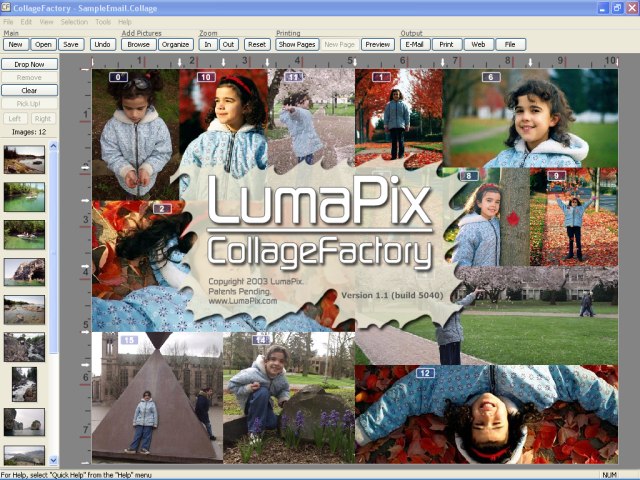Reset the zoom level
This screenshot has height=480, width=640.
[x=257, y=44]
